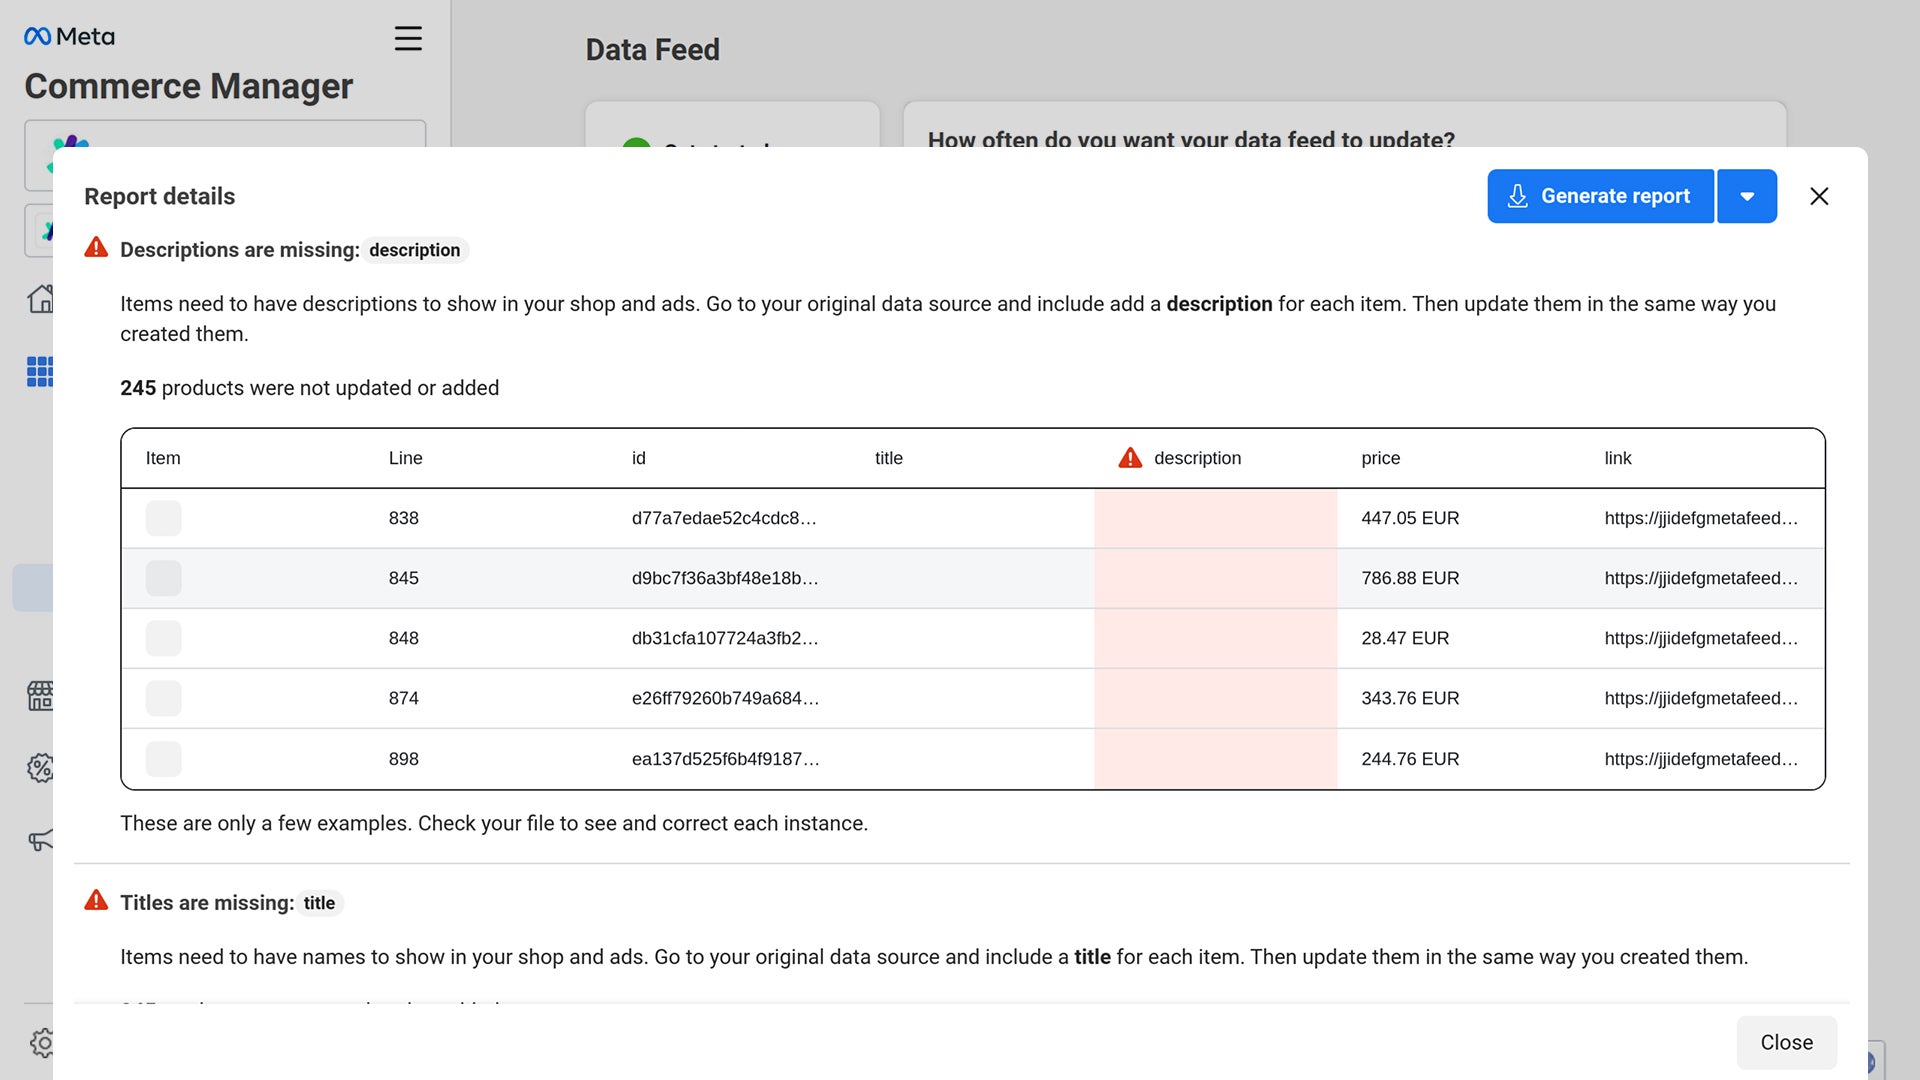The height and width of the screenshot is (1080, 1920).
Task: Click the link in the line 845 row
Action: 1701,578
